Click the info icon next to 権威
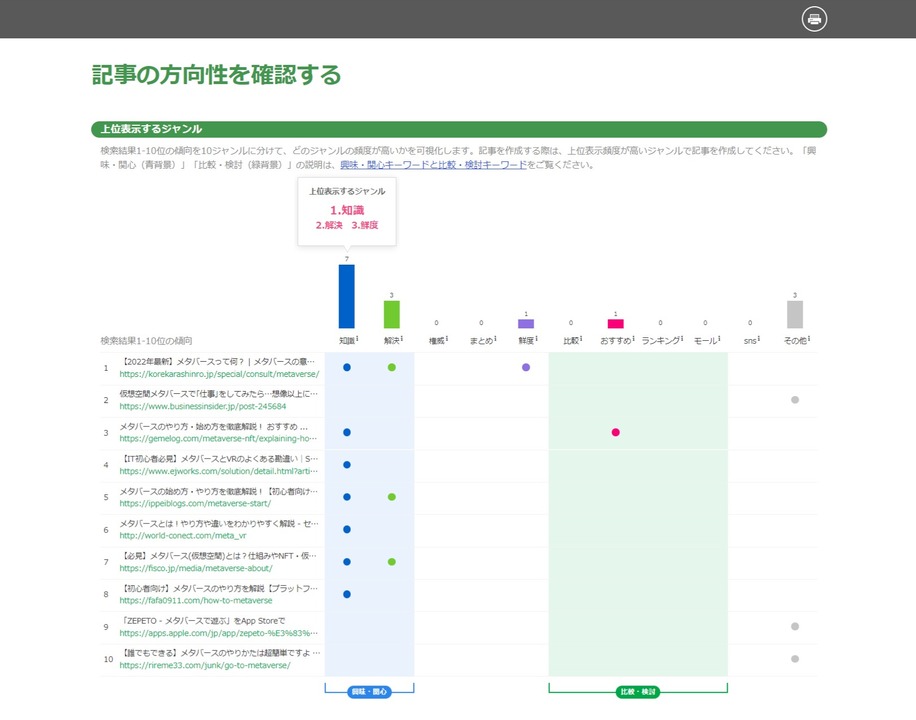The width and height of the screenshot is (916, 720). point(447,338)
